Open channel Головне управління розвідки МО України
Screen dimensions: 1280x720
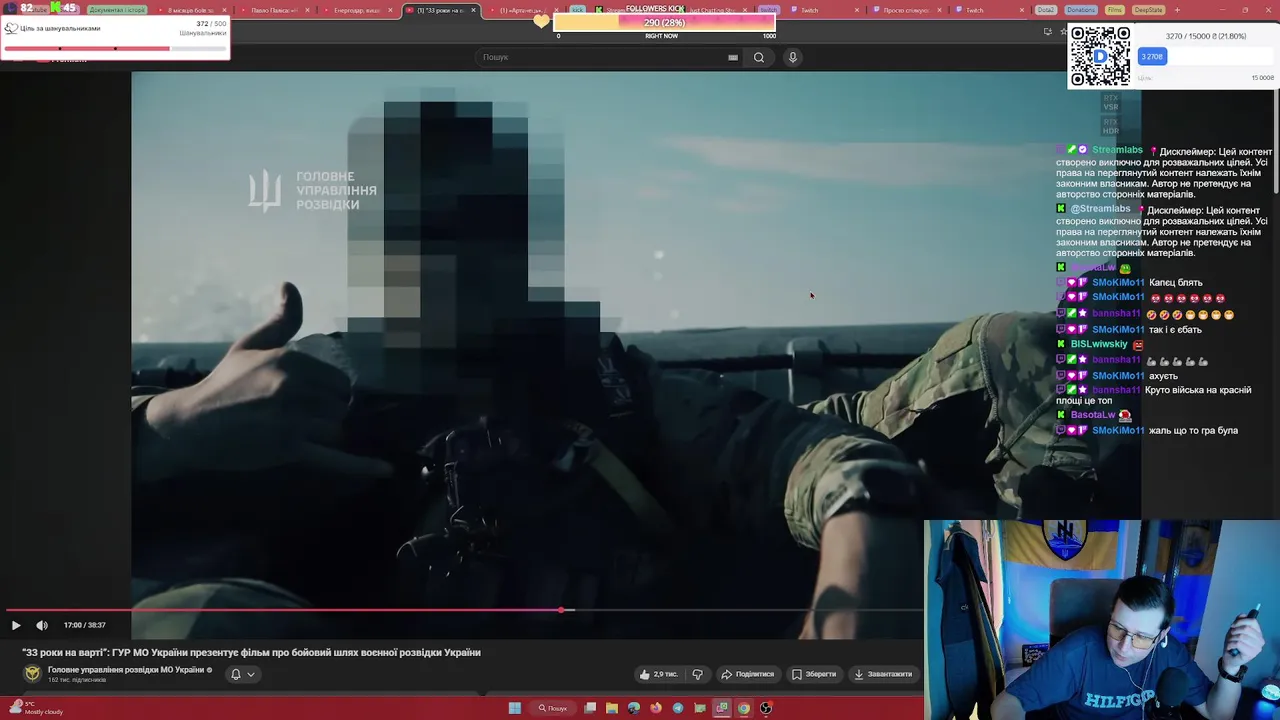pyautogui.click(x=126, y=670)
